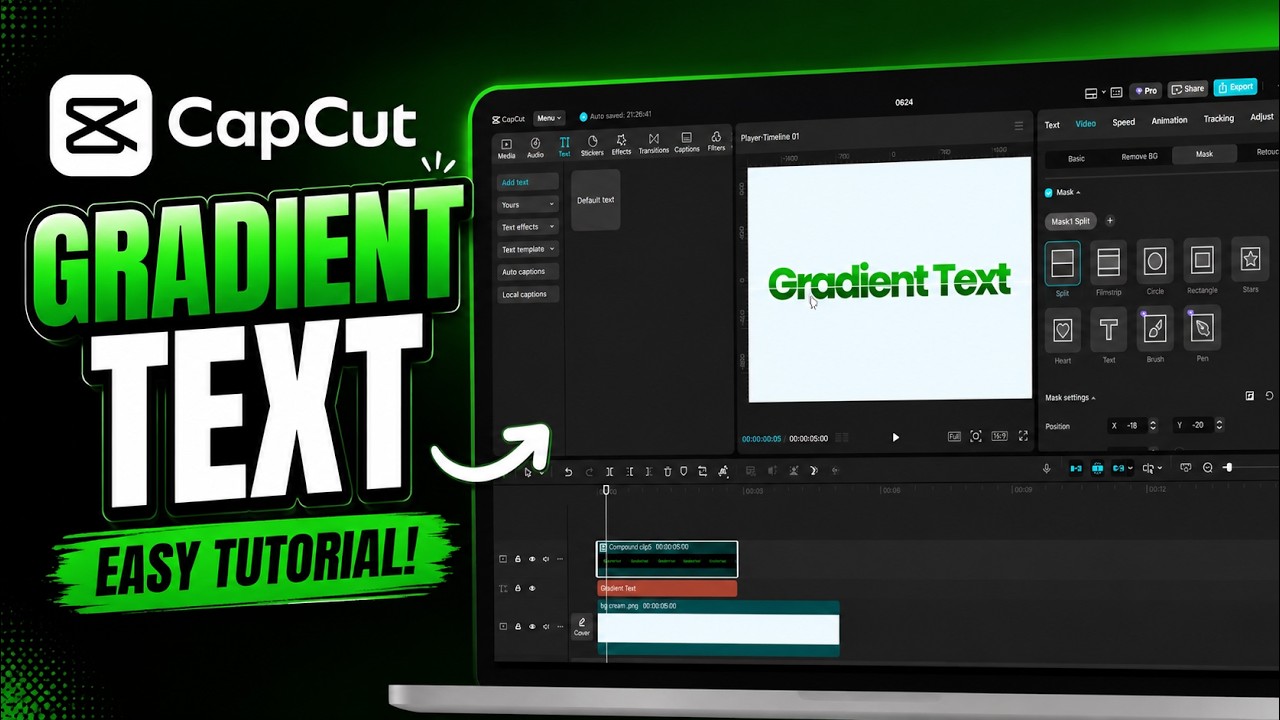Click the Auto captions button

(528, 272)
